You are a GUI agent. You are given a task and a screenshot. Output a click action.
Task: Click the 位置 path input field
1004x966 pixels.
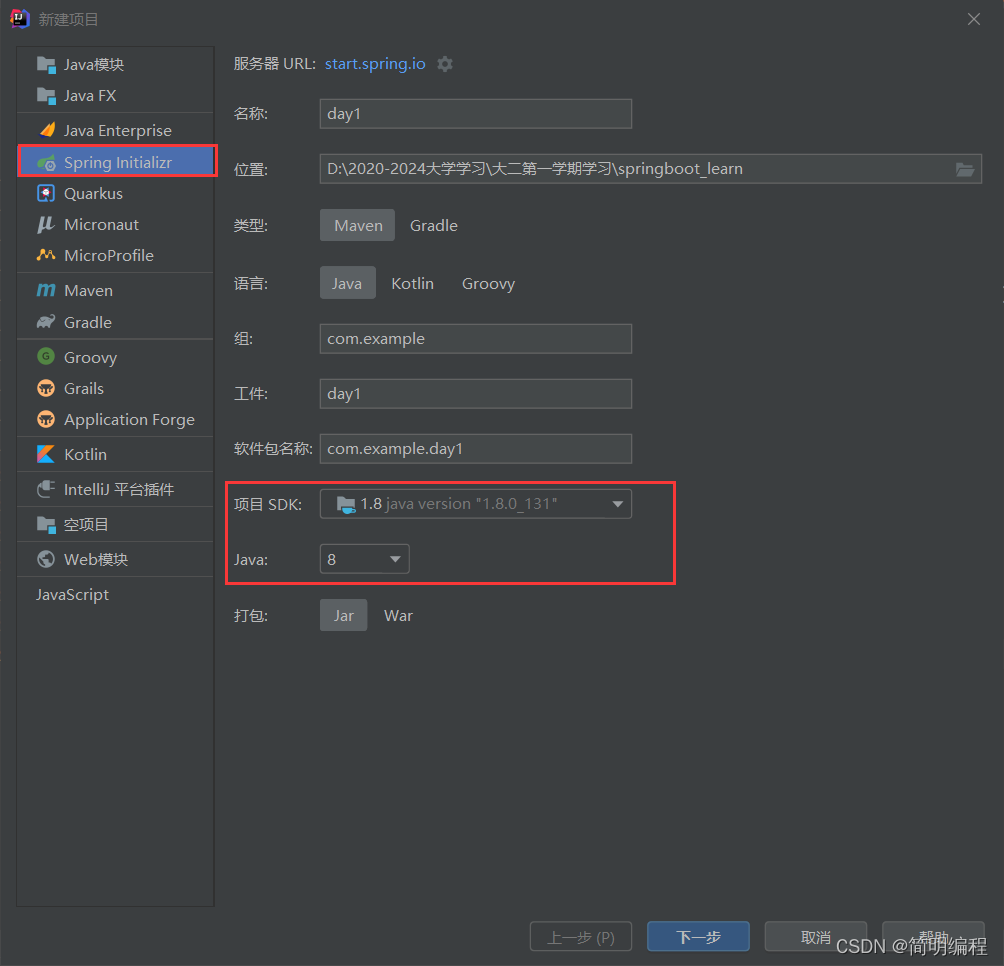click(651, 169)
